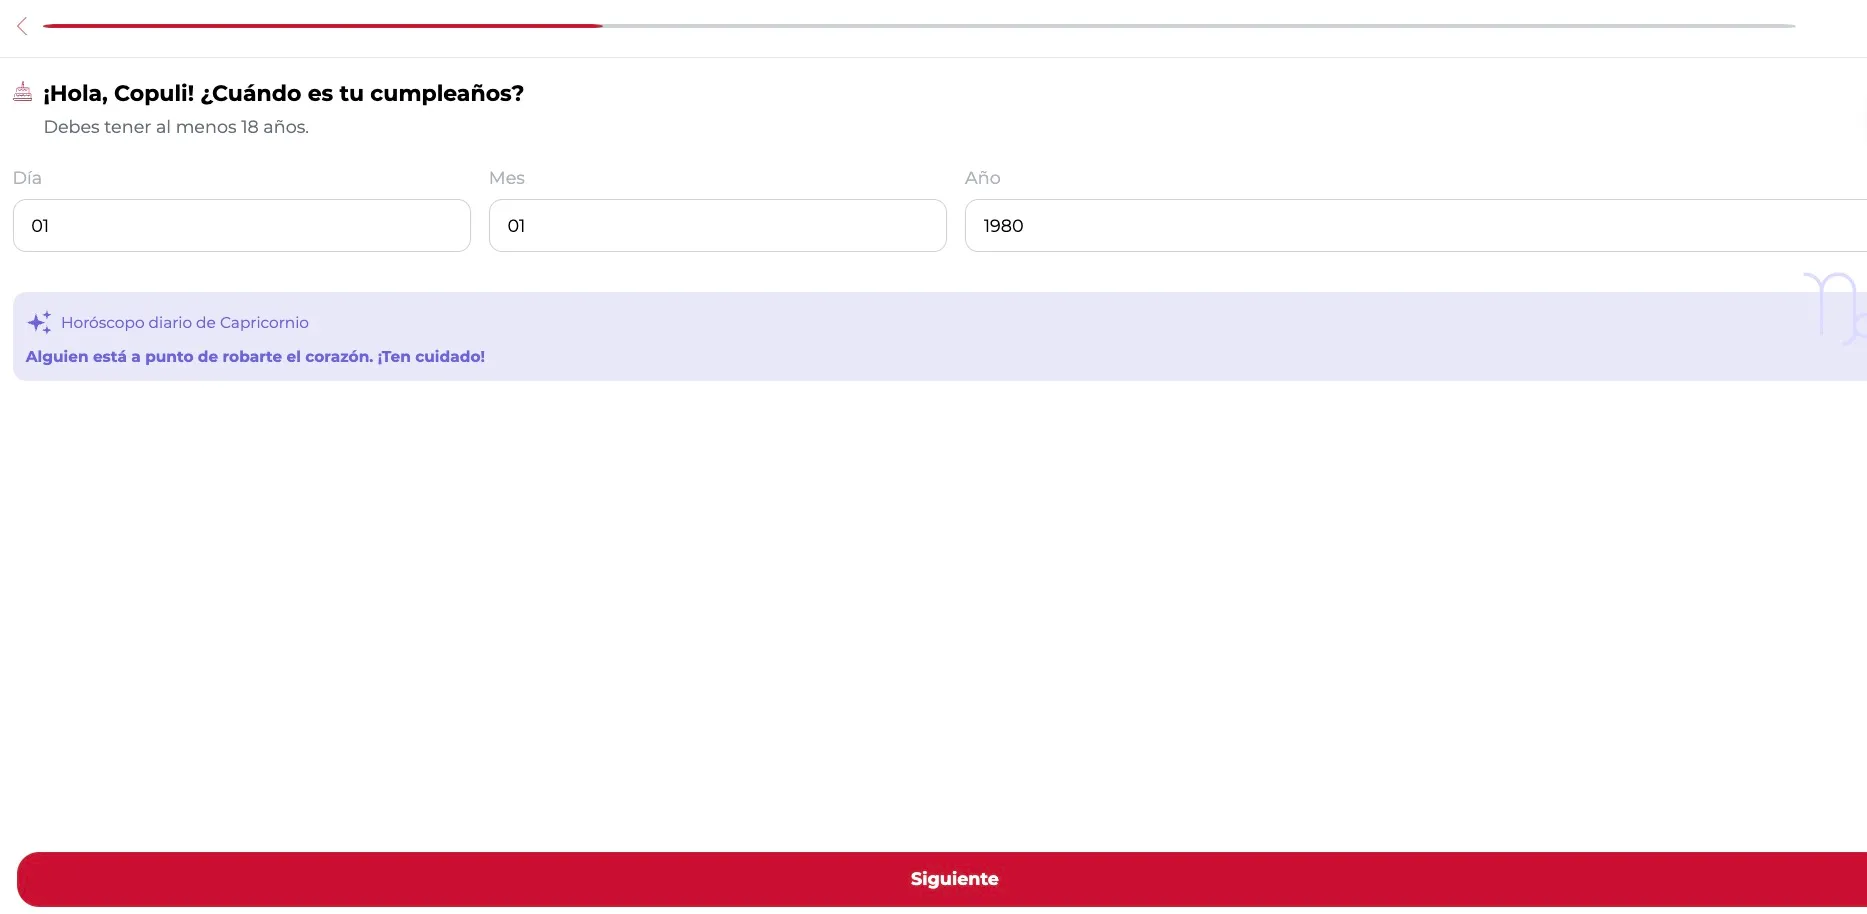Click the '01' value in the Mes field

(x=516, y=226)
